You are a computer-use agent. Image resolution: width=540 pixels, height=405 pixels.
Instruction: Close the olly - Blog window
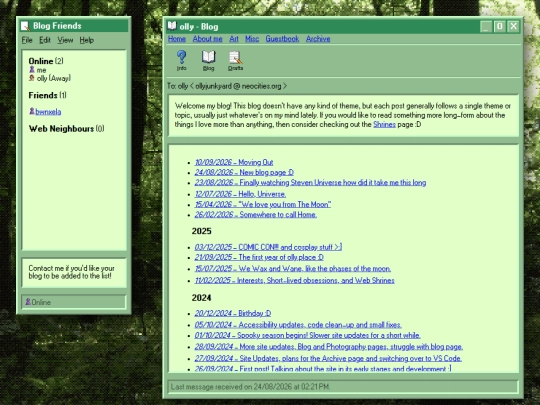click(513, 26)
